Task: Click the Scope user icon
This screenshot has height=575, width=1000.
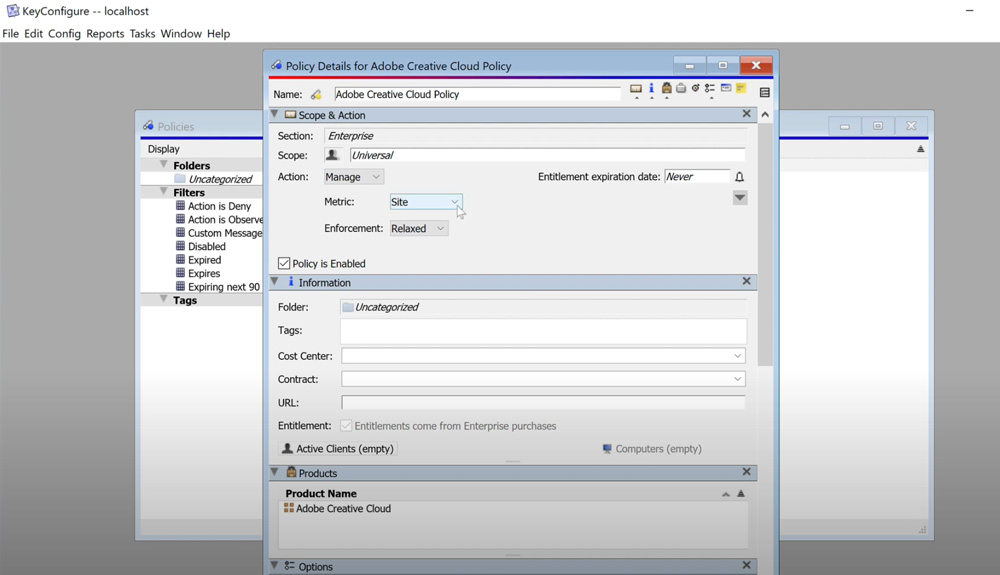Action: (332, 155)
